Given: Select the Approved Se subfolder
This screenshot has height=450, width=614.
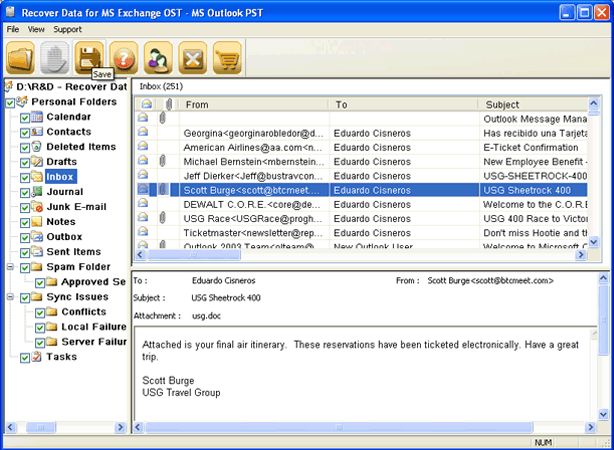Looking at the screenshot, I should pos(93,282).
